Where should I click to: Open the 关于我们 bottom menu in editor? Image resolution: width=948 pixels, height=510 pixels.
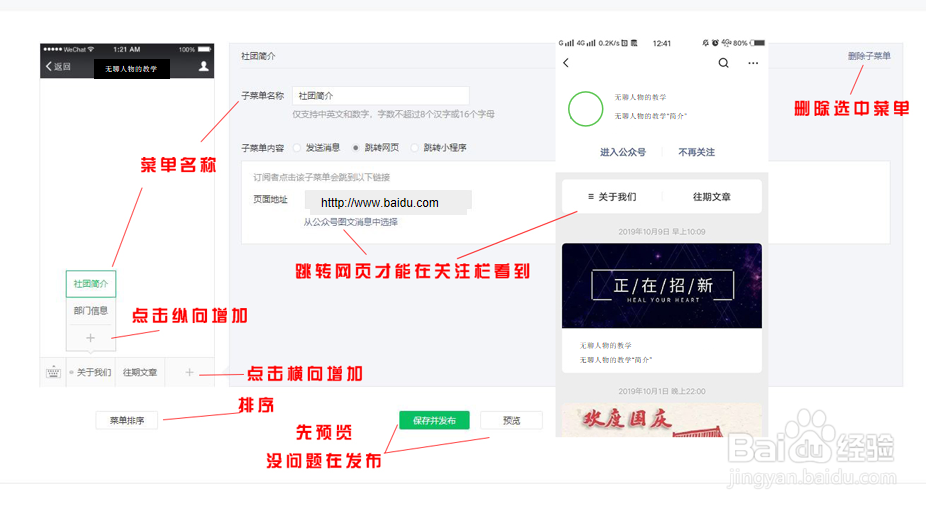[x=91, y=372]
